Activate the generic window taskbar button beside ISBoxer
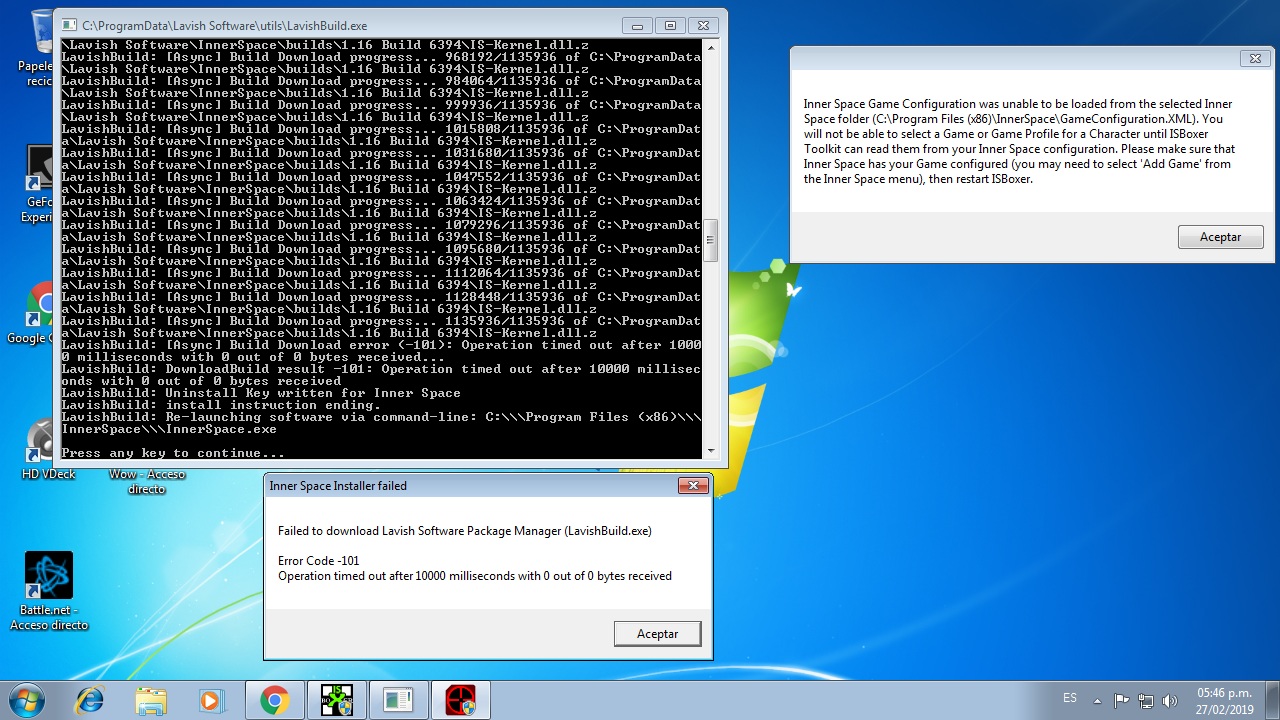 coord(399,700)
